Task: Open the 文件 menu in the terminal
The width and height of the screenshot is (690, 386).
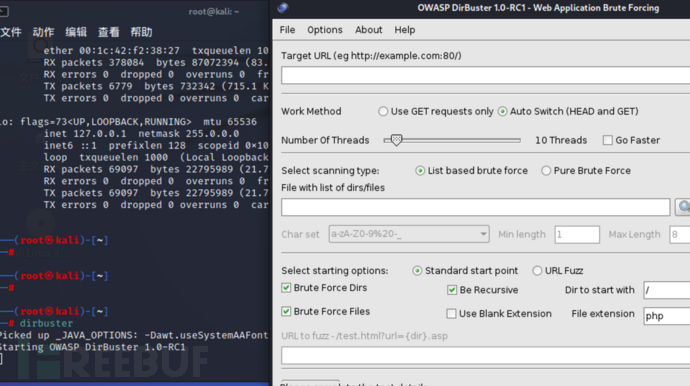Action: tap(11, 32)
